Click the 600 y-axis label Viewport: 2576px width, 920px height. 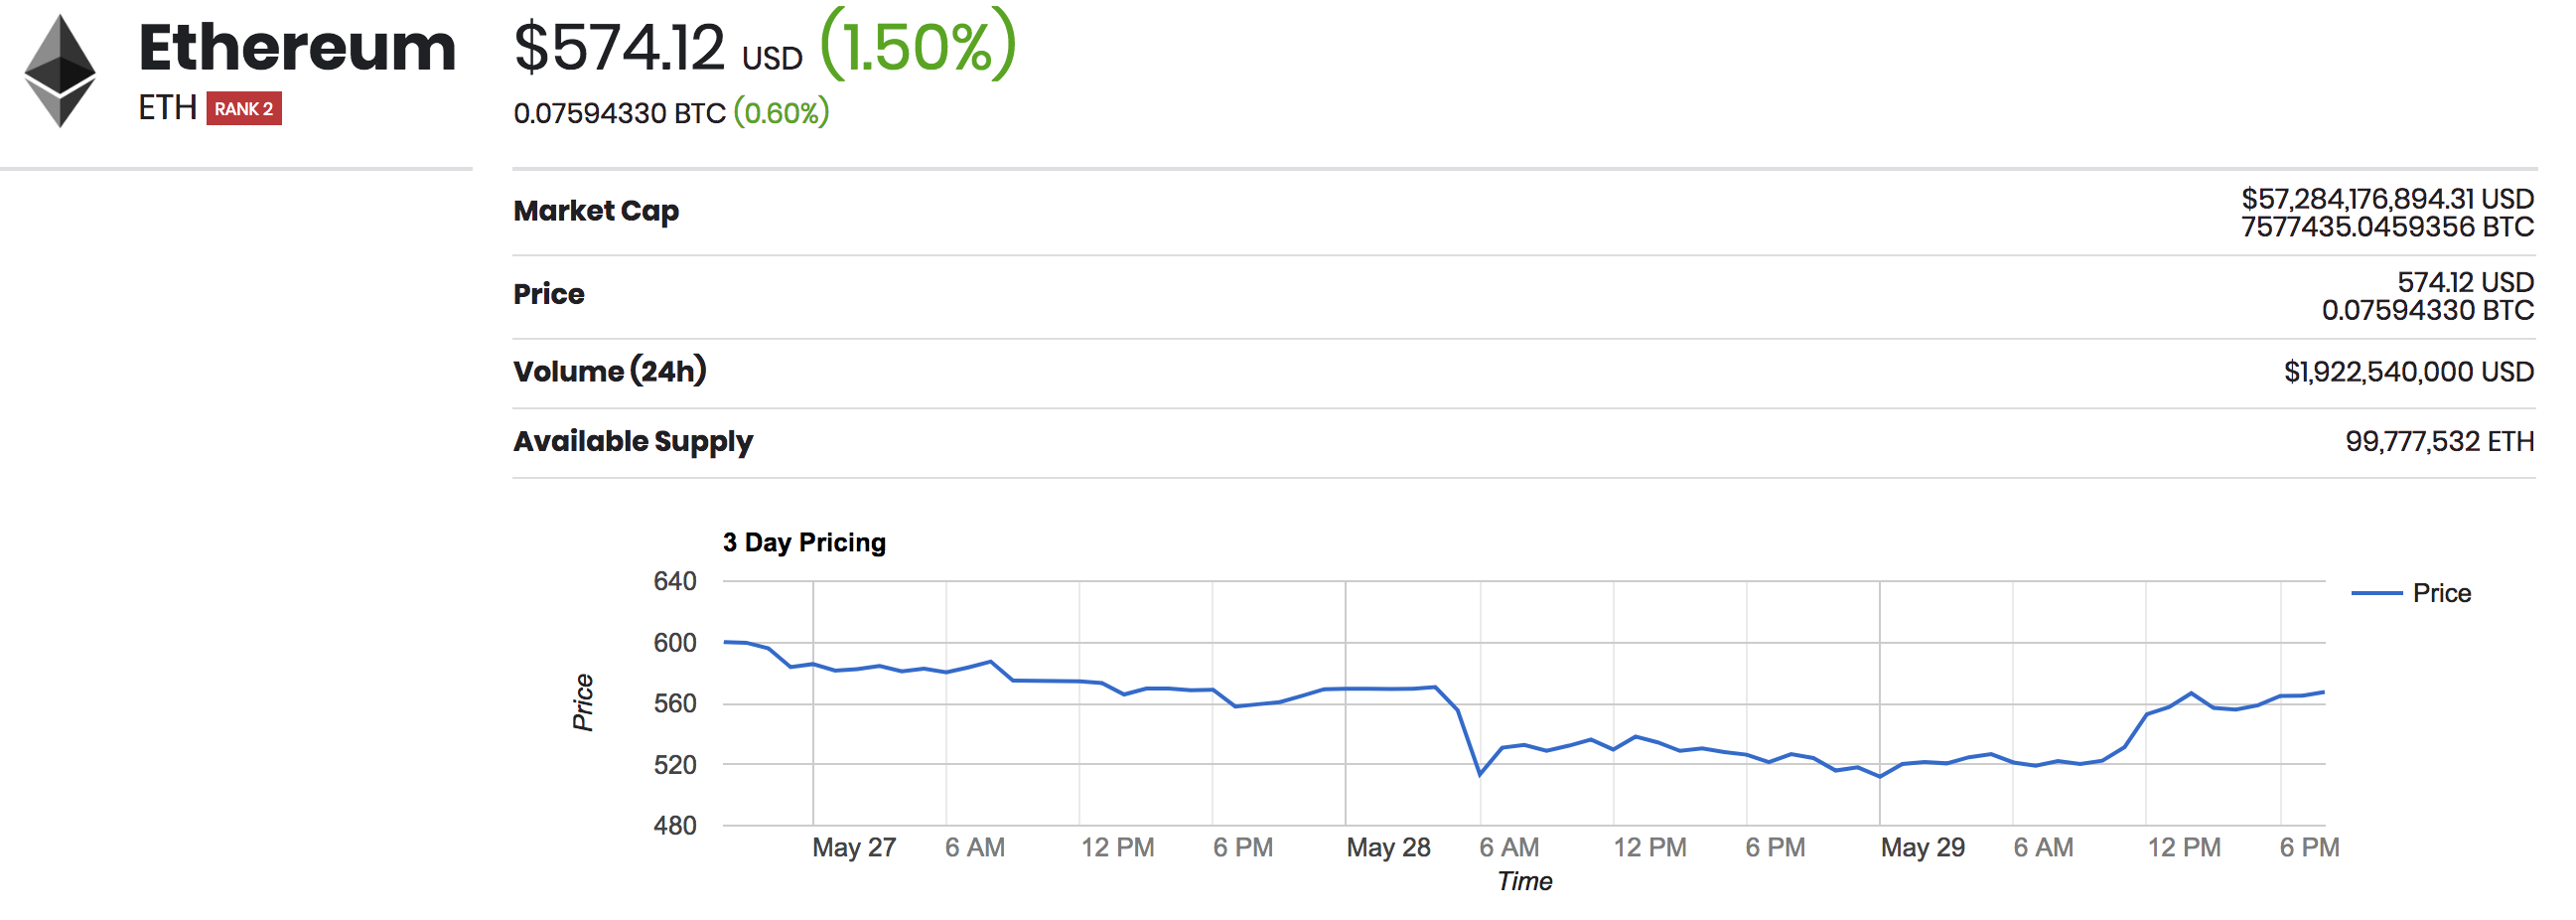tap(675, 643)
